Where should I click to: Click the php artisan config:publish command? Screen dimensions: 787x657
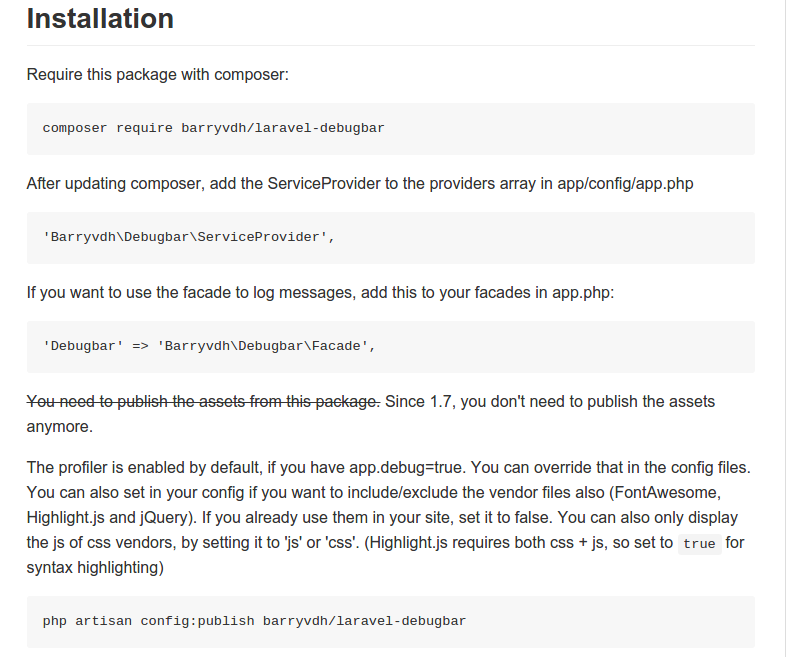coord(254,621)
